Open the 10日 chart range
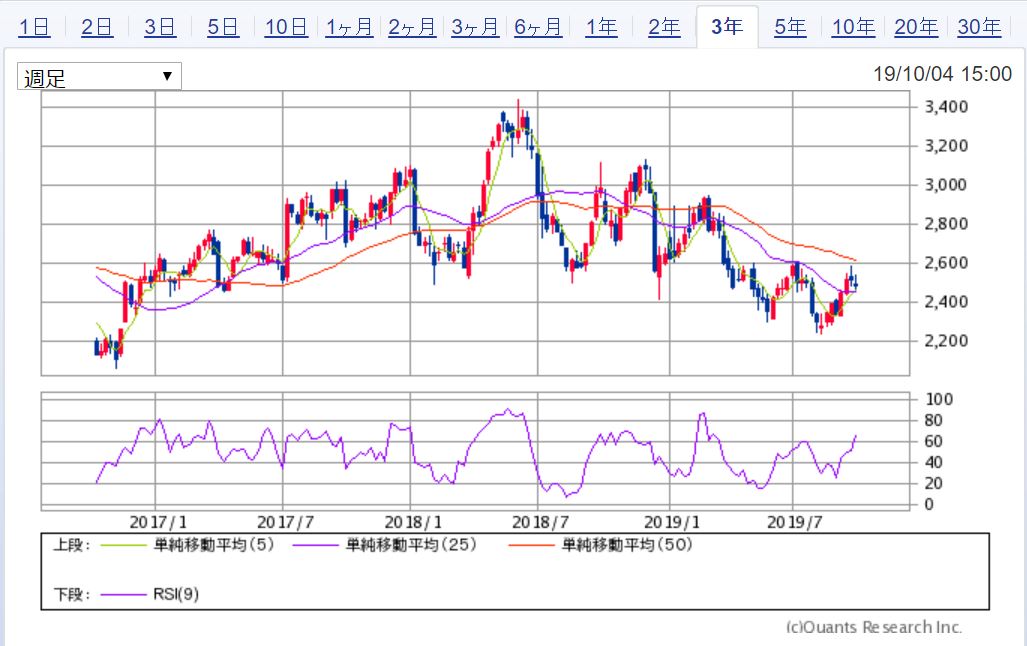Viewport: 1027px width, 646px height. click(x=286, y=28)
